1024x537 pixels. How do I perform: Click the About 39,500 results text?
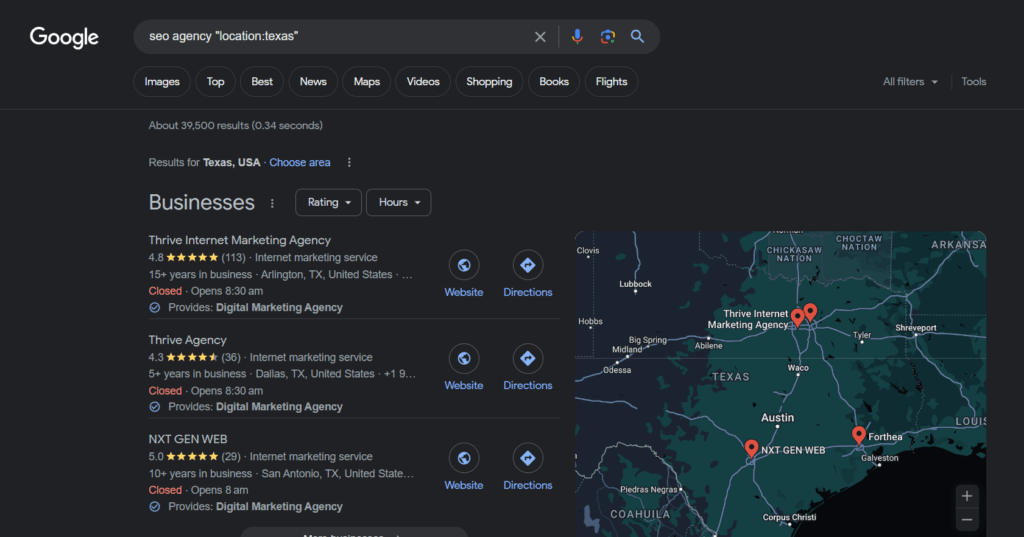coord(236,125)
